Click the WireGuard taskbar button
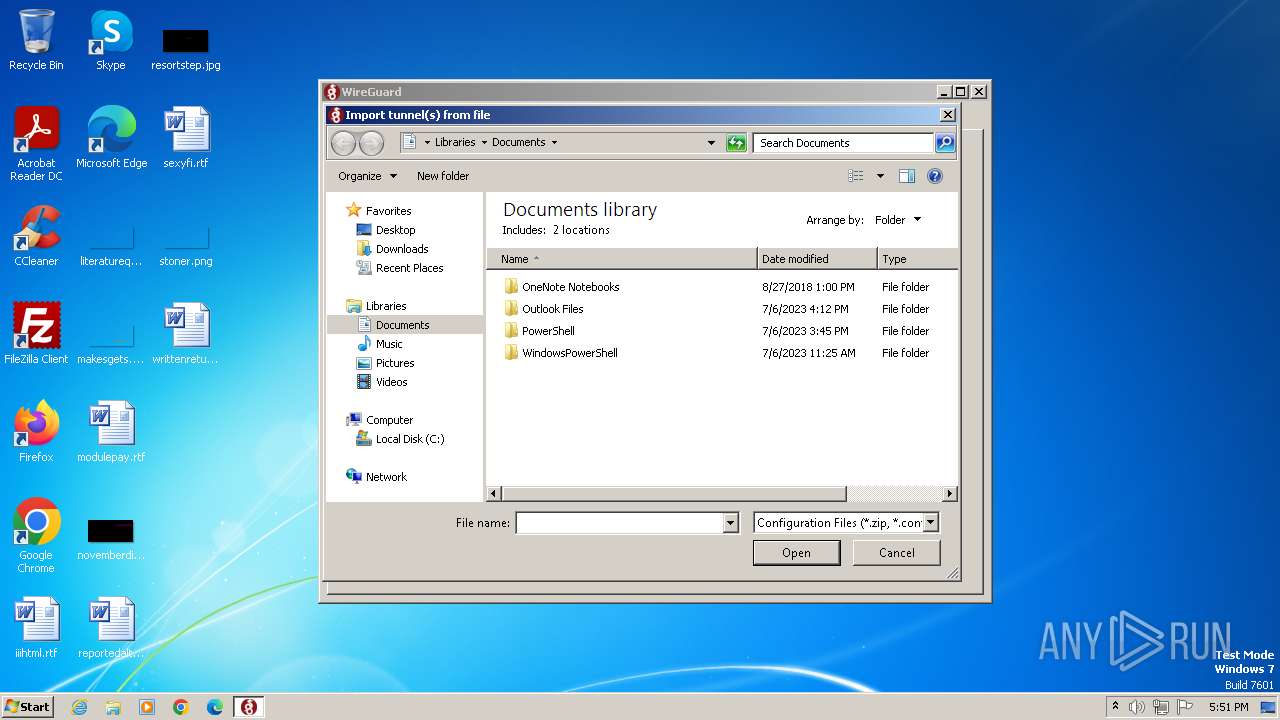This screenshot has width=1280, height=720. pos(249,707)
